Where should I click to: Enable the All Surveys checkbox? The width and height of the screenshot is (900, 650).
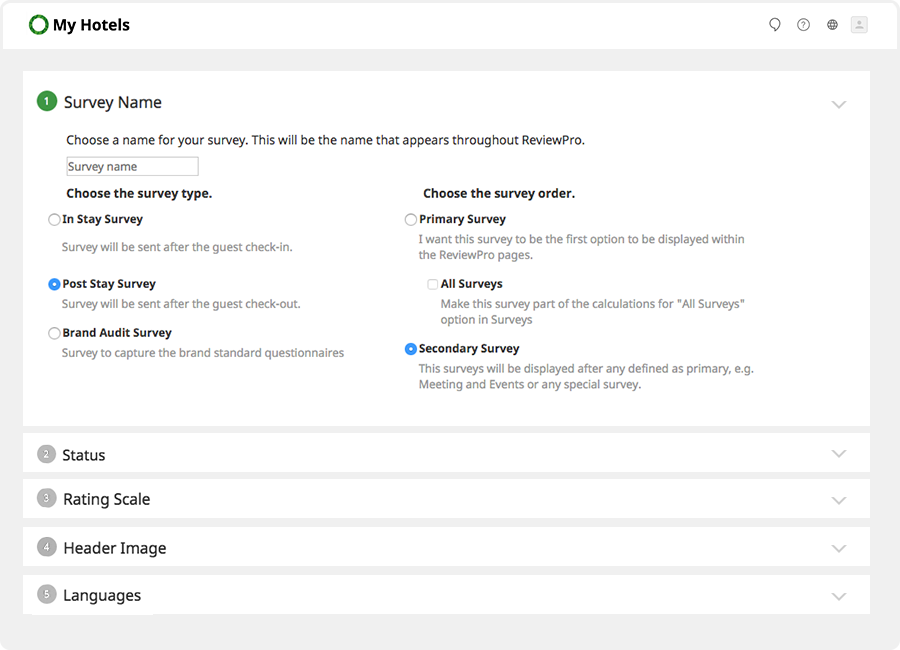[x=433, y=285]
